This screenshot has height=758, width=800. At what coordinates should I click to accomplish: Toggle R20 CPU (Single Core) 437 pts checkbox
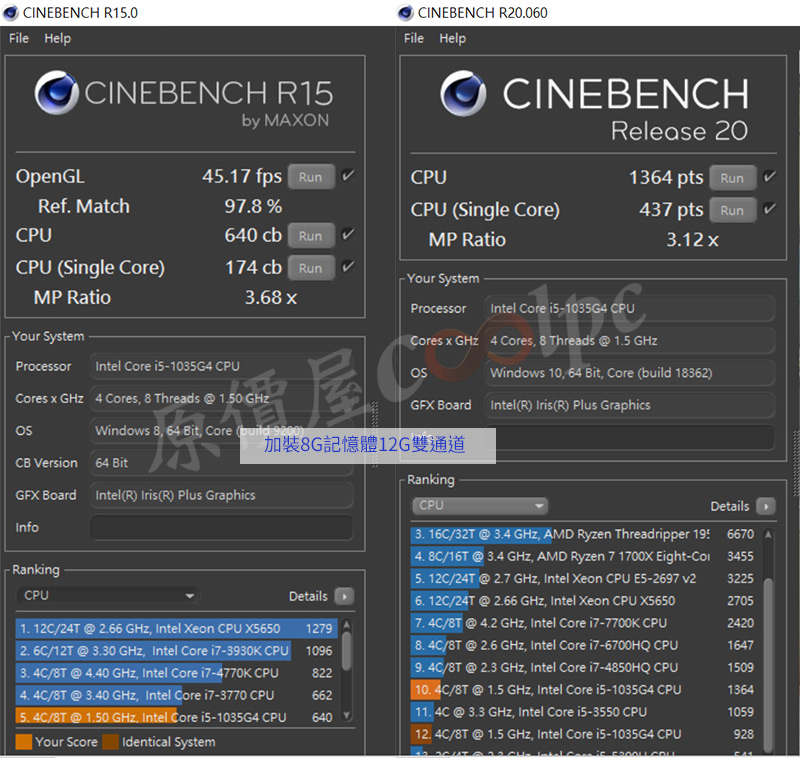point(769,209)
